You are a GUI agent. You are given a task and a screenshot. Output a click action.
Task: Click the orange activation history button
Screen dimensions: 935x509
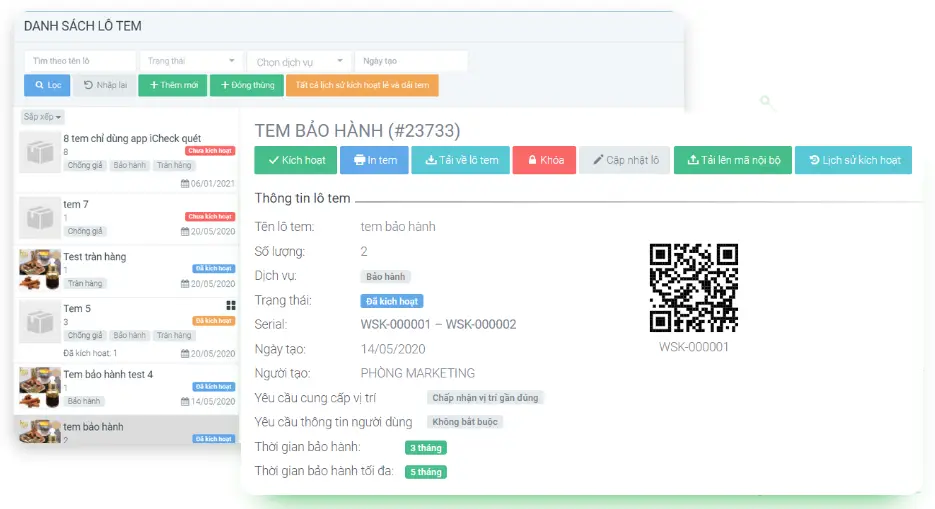click(362, 86)
